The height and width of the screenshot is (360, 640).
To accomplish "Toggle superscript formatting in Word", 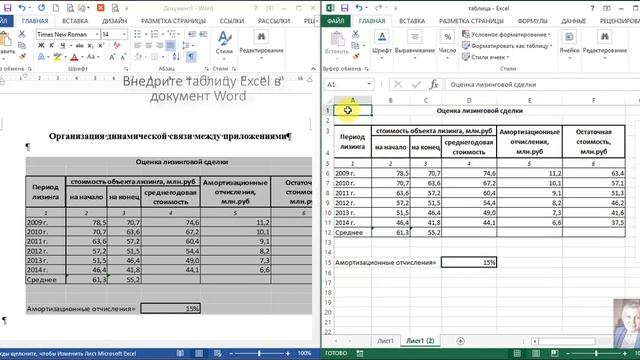I will 102,46.
